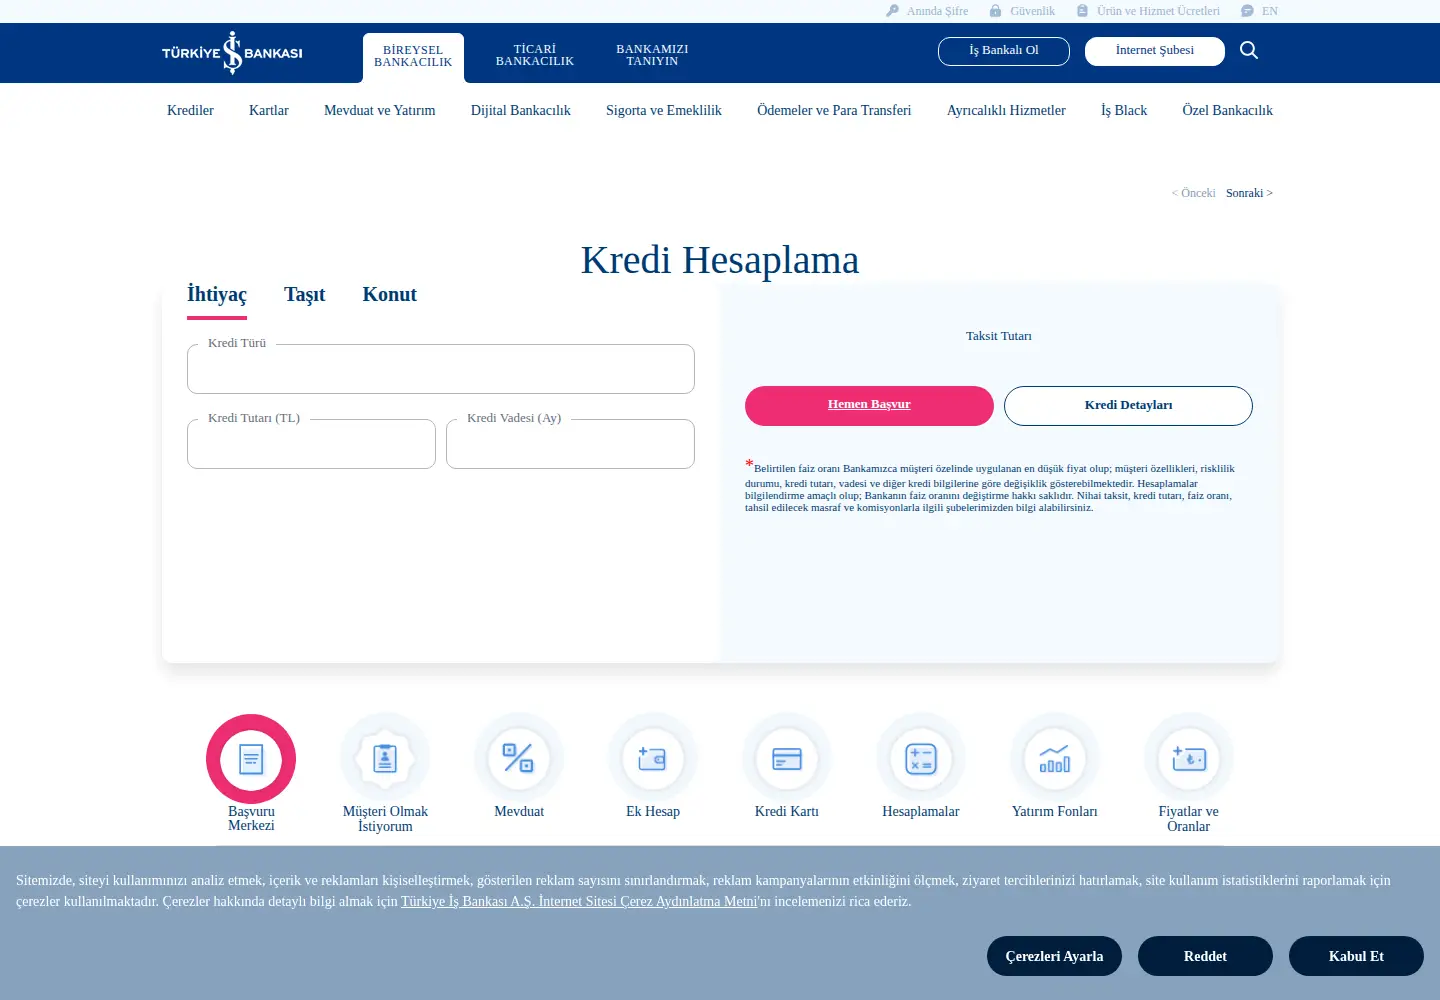
Task: Click Kabul Et cookie button
Action: click(1356, 956)
